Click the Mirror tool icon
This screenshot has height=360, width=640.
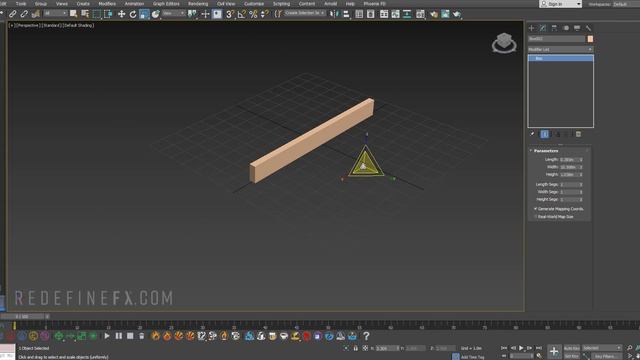click(334, 14)
